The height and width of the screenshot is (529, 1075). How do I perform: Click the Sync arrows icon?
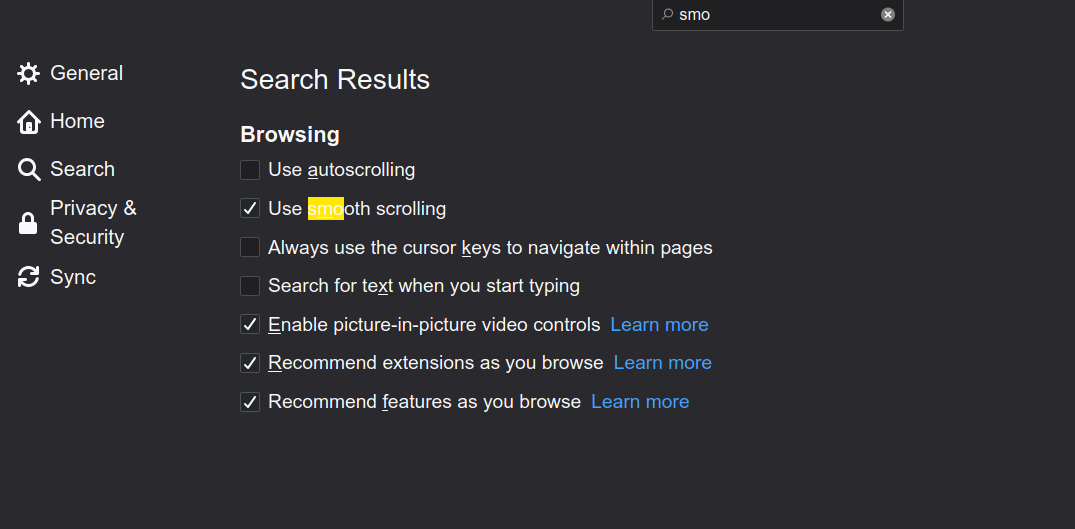tap(28, 277)
